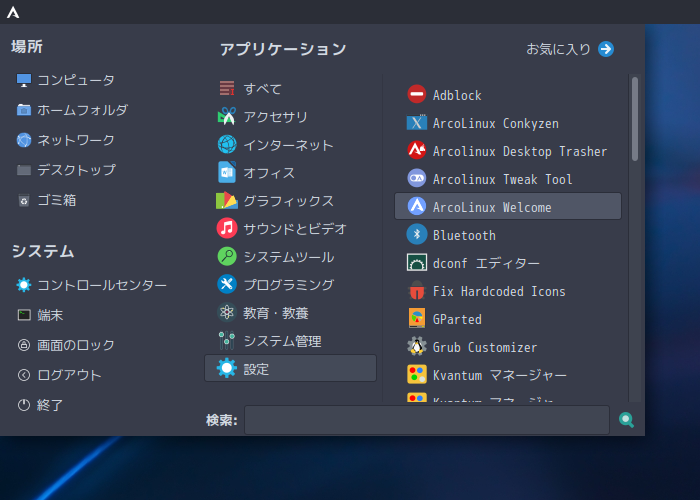Select 設定 category
700x500 pixels.
[290, 368]
